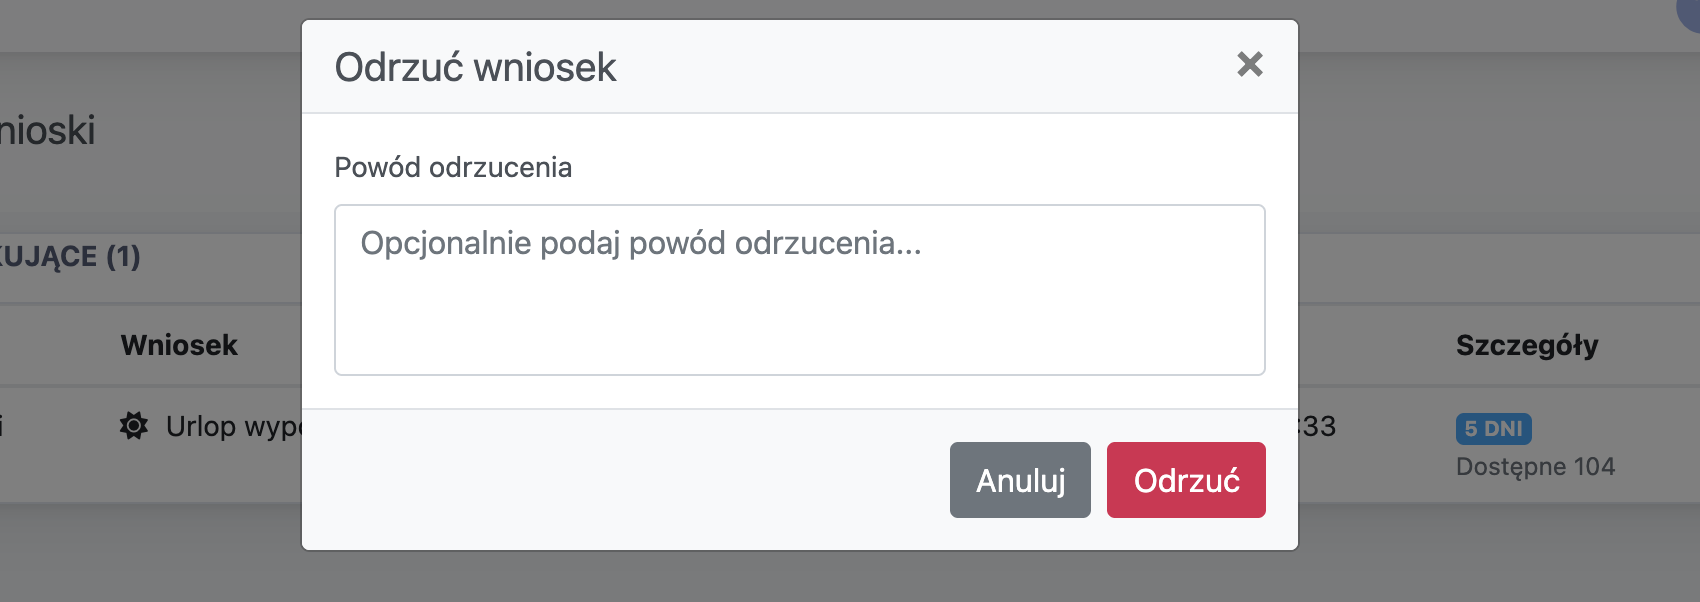Screen dimensions: 1700x602
Task: Select the Urlop request row text
Action: pos(232,427)
